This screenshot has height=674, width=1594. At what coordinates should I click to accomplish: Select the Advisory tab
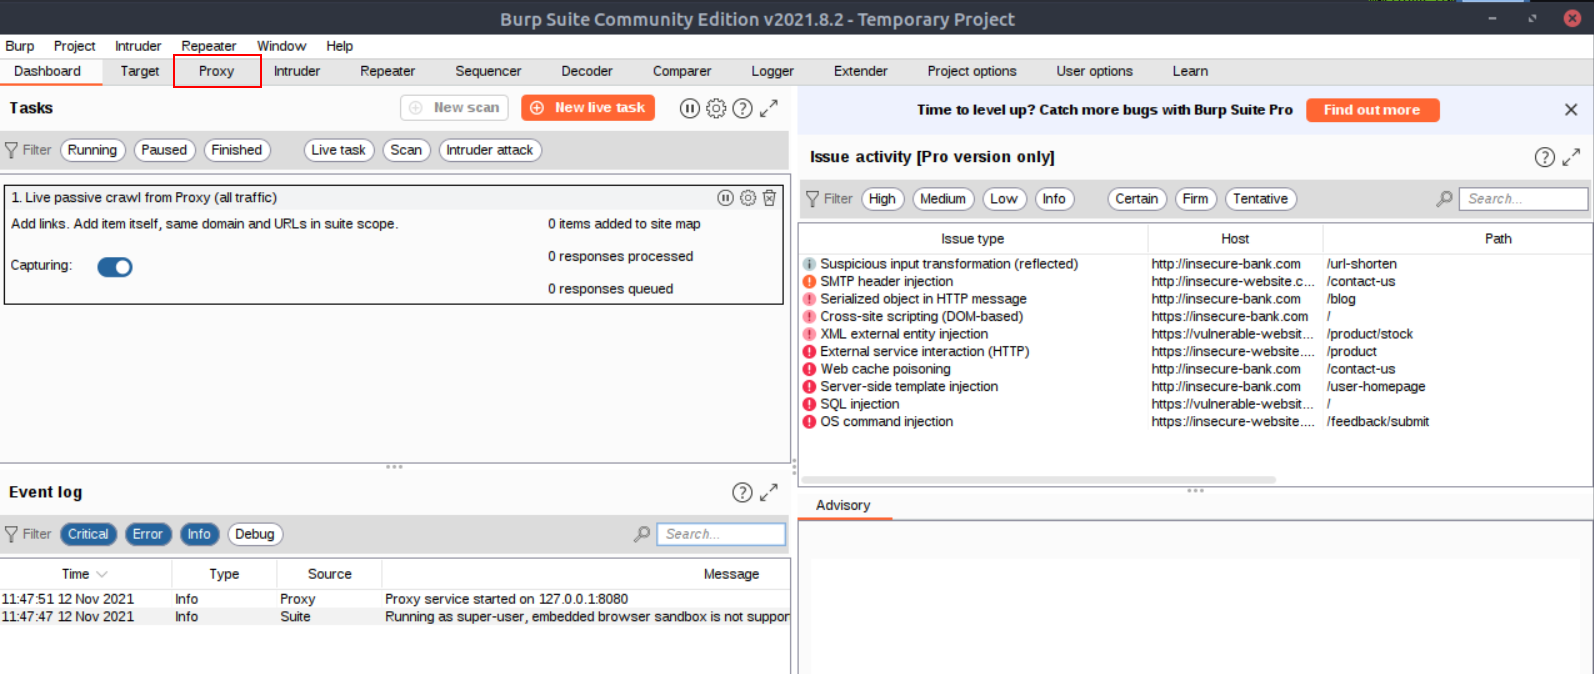coord(843,505)
